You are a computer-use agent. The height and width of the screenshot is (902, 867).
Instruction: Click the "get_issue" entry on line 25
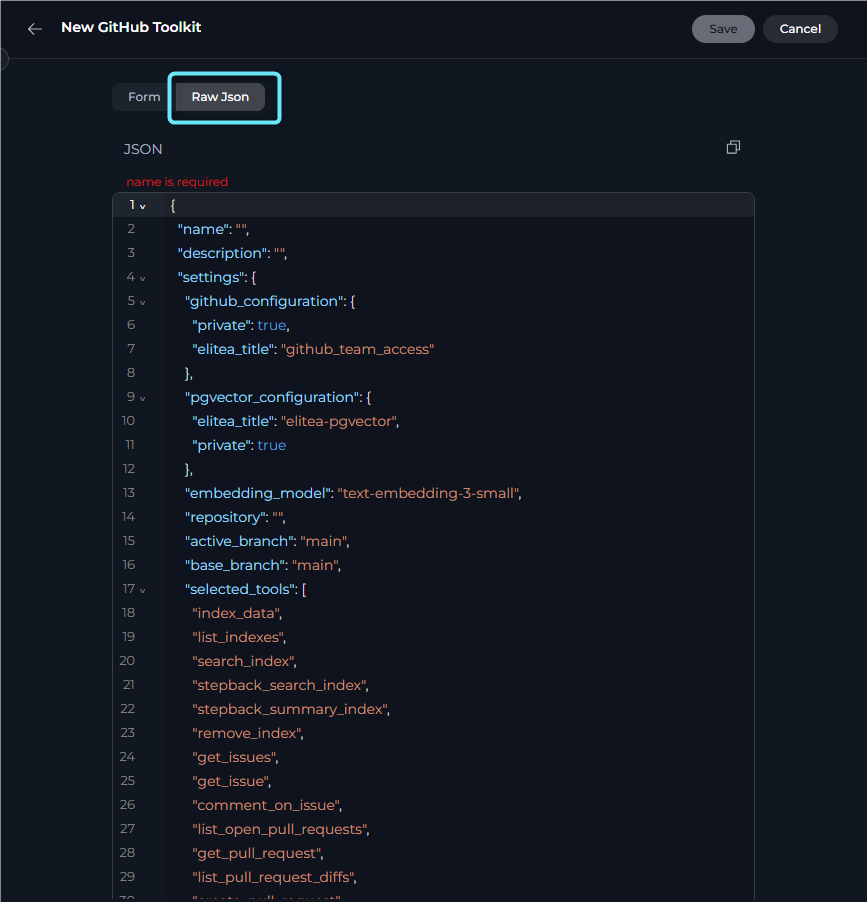click(232, 781)
